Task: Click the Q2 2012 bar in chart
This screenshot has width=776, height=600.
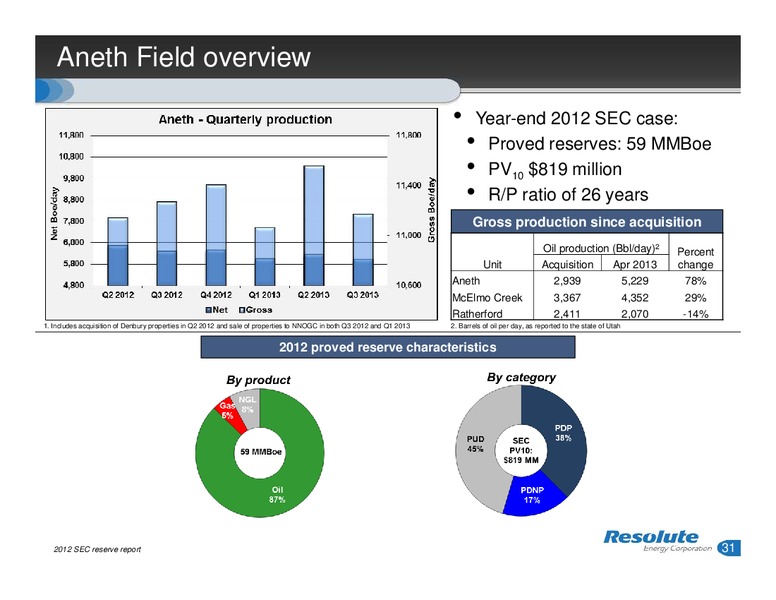Action: click(x=118, y=251)
